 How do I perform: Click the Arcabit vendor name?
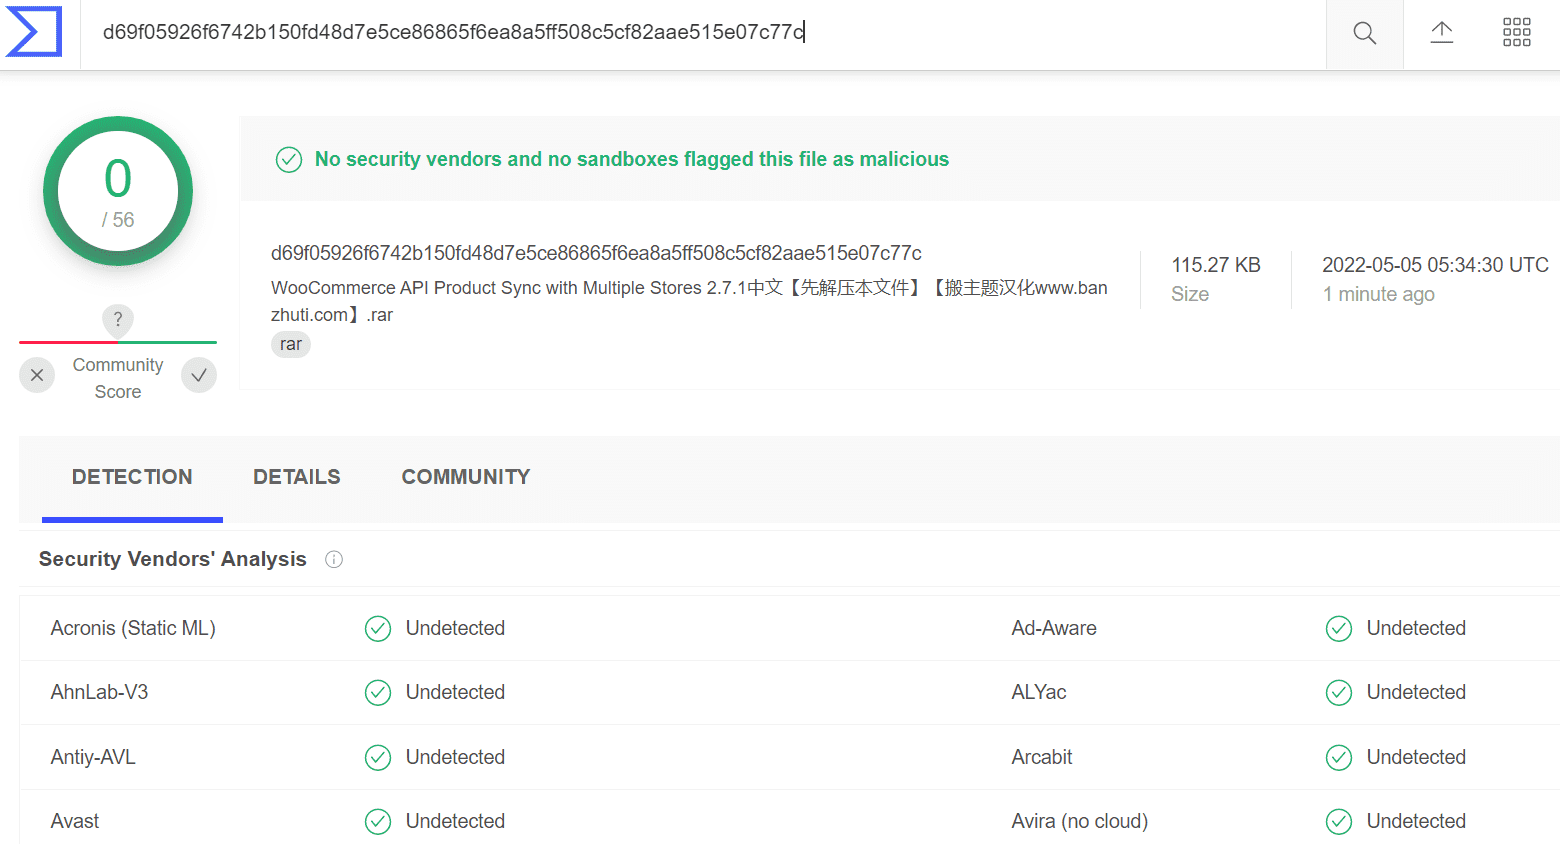coord(1042,757)
